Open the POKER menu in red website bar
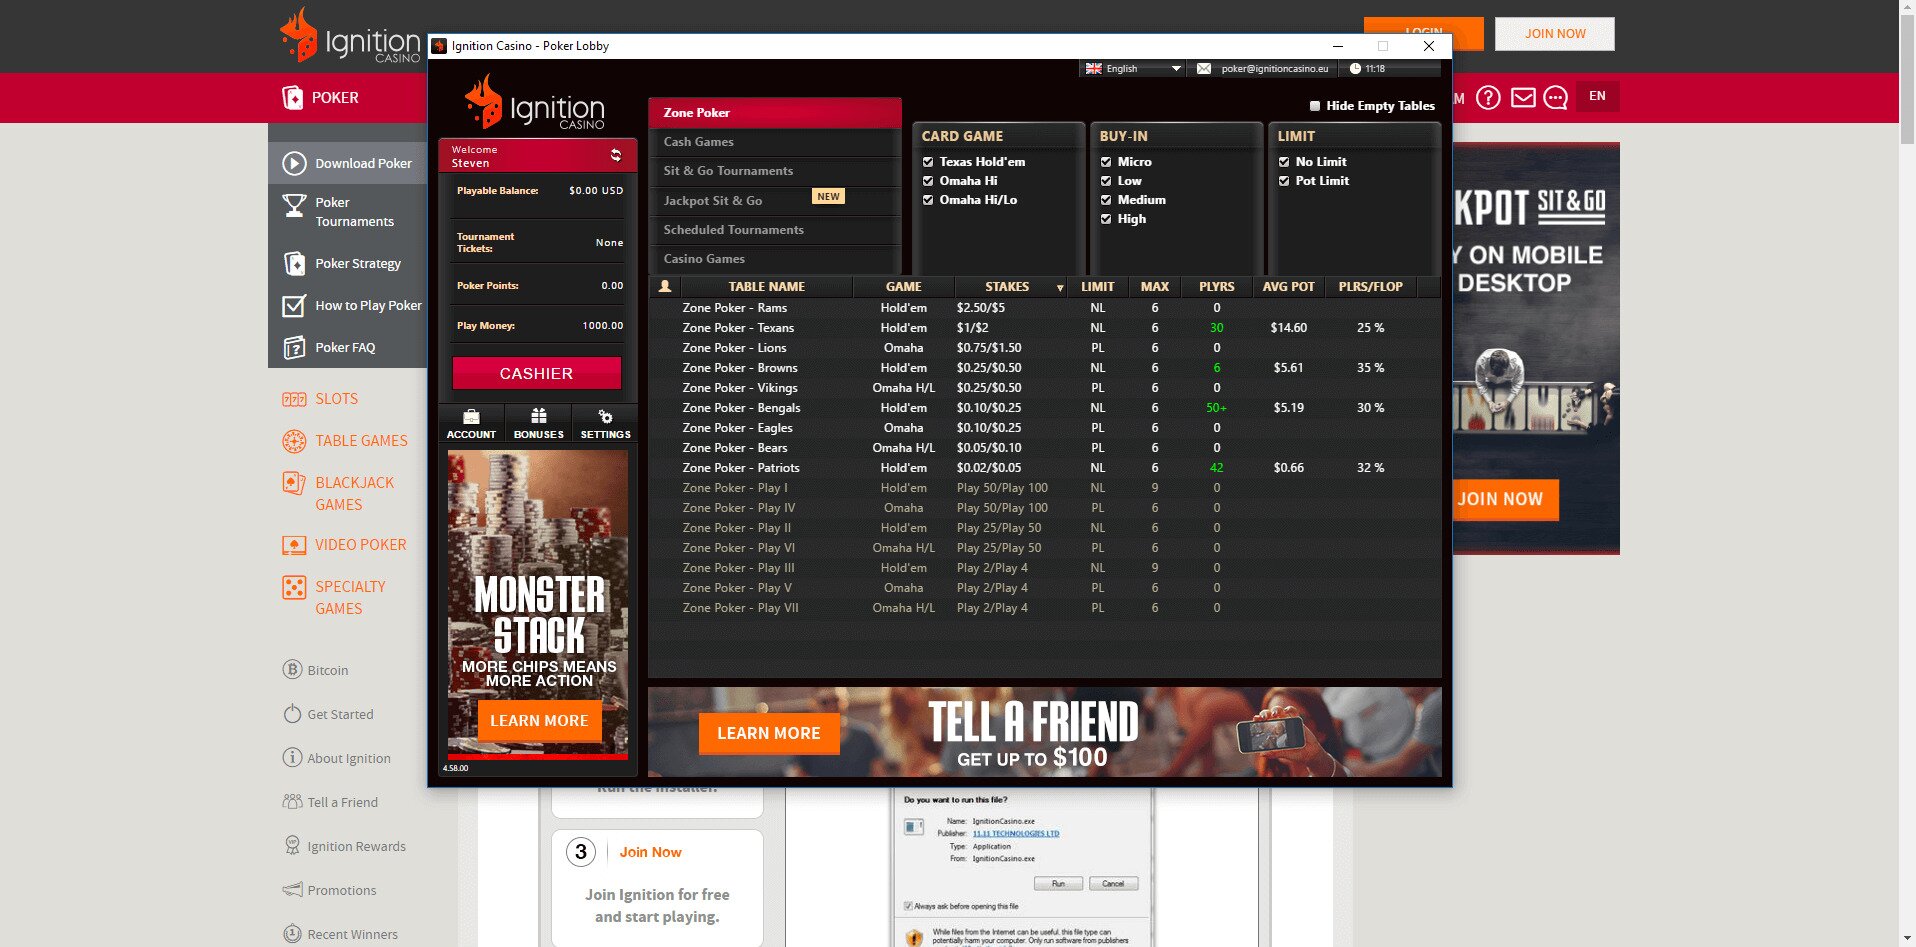Viewport: 1916px width, 947px height. 321,98
